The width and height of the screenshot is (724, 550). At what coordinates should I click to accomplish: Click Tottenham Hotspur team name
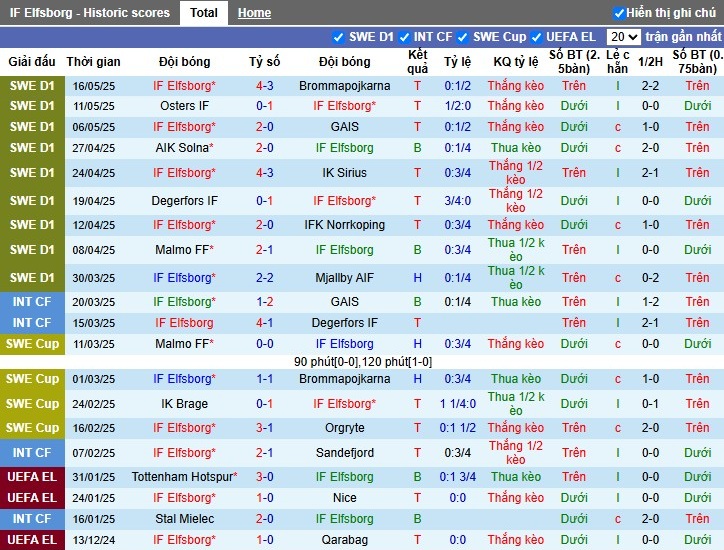(184, 477)
